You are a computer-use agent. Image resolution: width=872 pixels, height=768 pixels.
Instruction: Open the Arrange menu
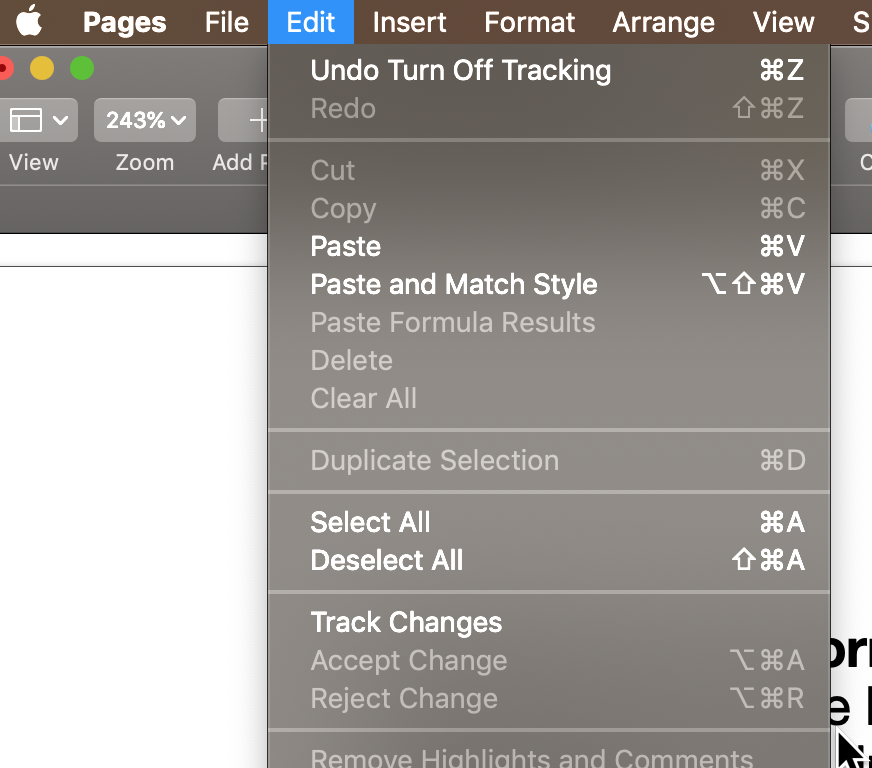[x=663, y=21]
